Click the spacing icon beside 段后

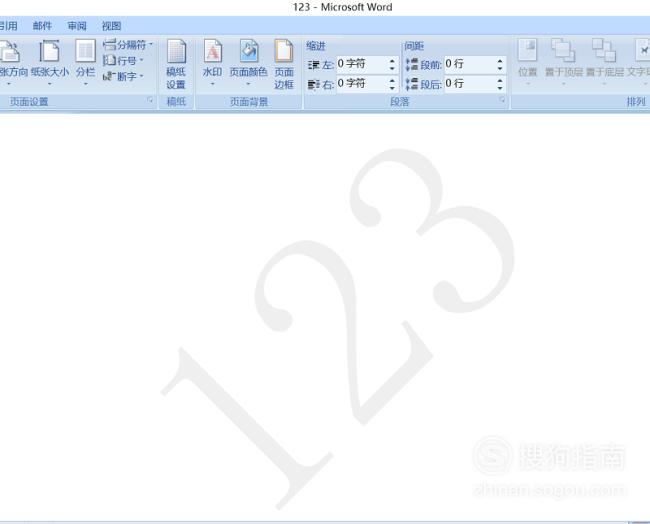point(412,84)
